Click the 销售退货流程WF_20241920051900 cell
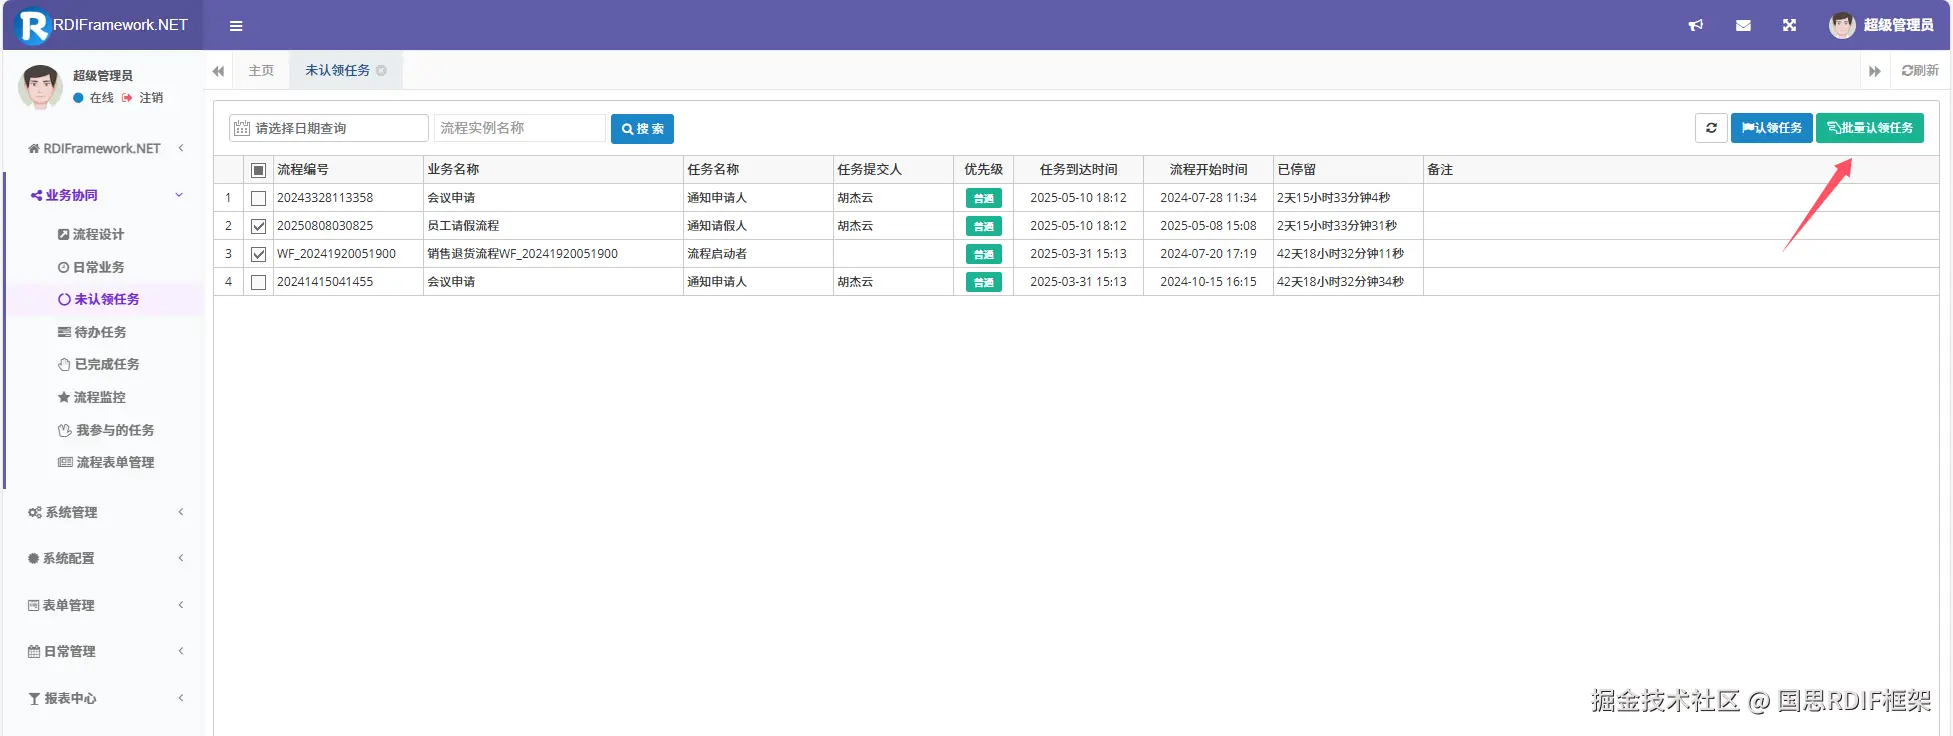 pyautogui.click(x=553, y=254)
